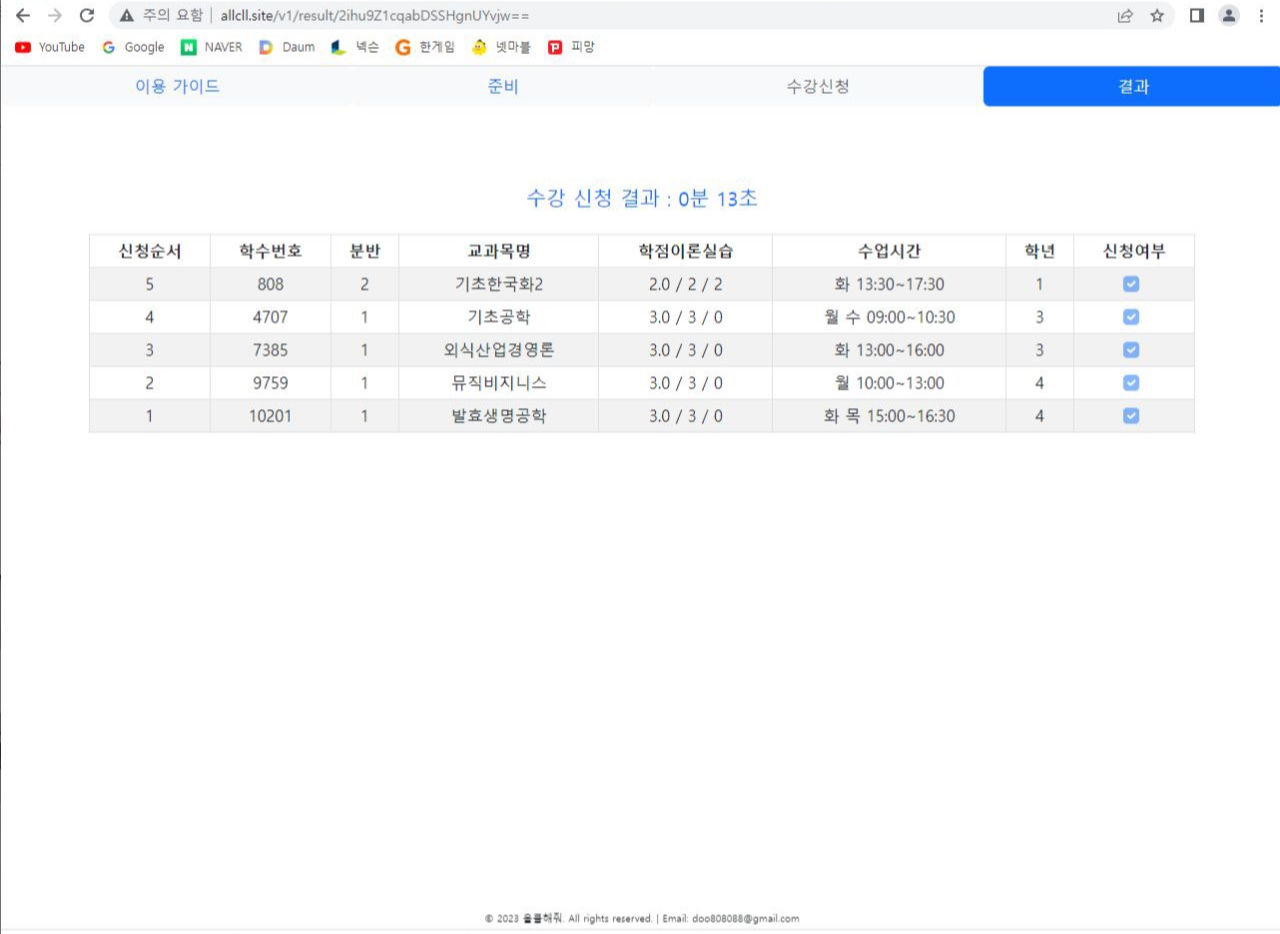The height and width of the screenshot is (934, 1280).
Task: Select course name 뮤직비지니스
Action: pyautogui.click(x=499, y=383)
